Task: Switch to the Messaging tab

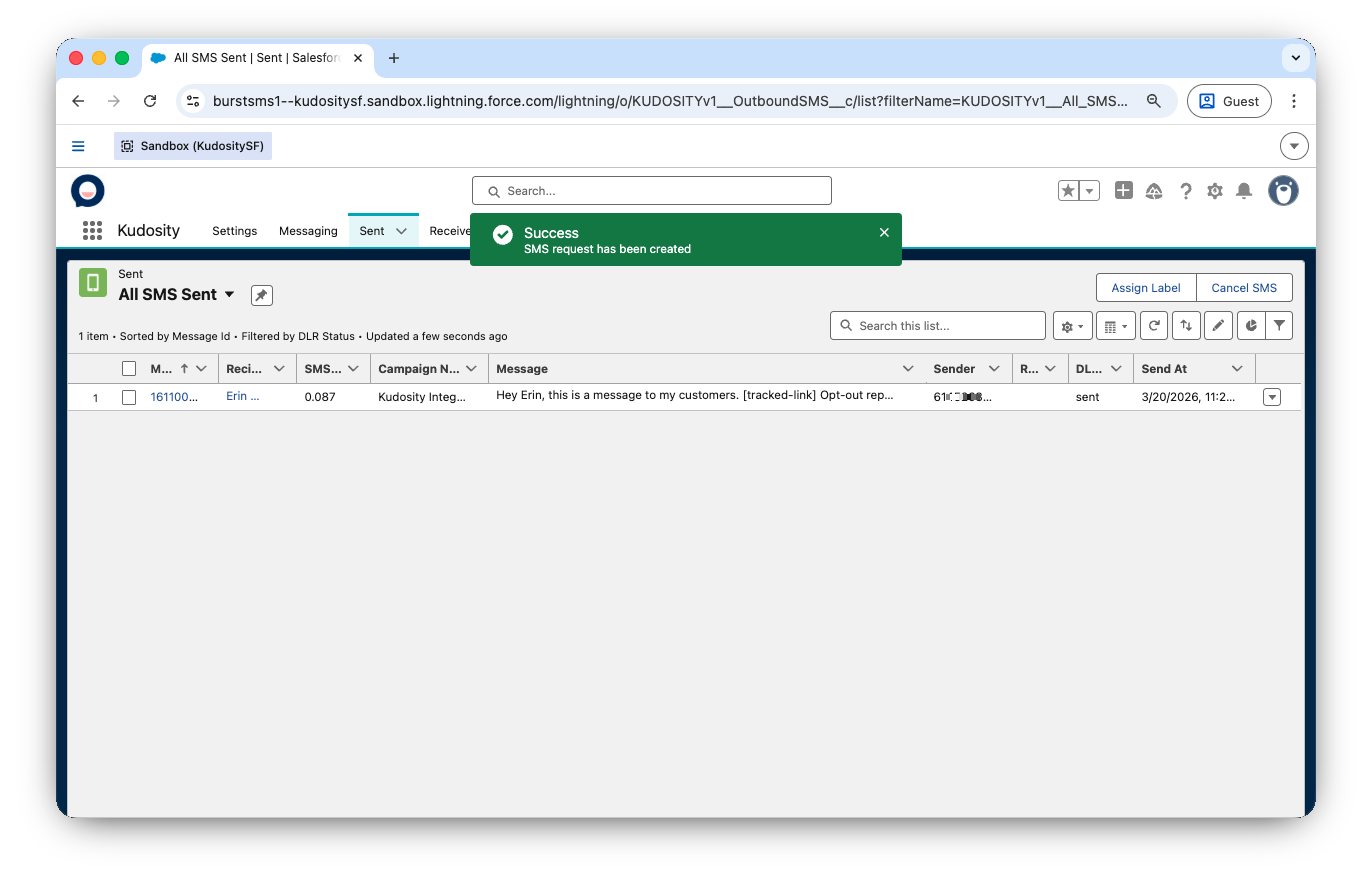Action: [308, 231]
